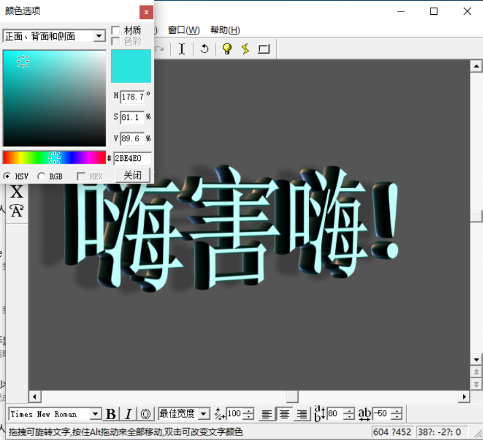Toggle italic with the I button
Image resolution: width=483 pixels, height=440 pixels.
pyautogui.click(x=128, y=414)
